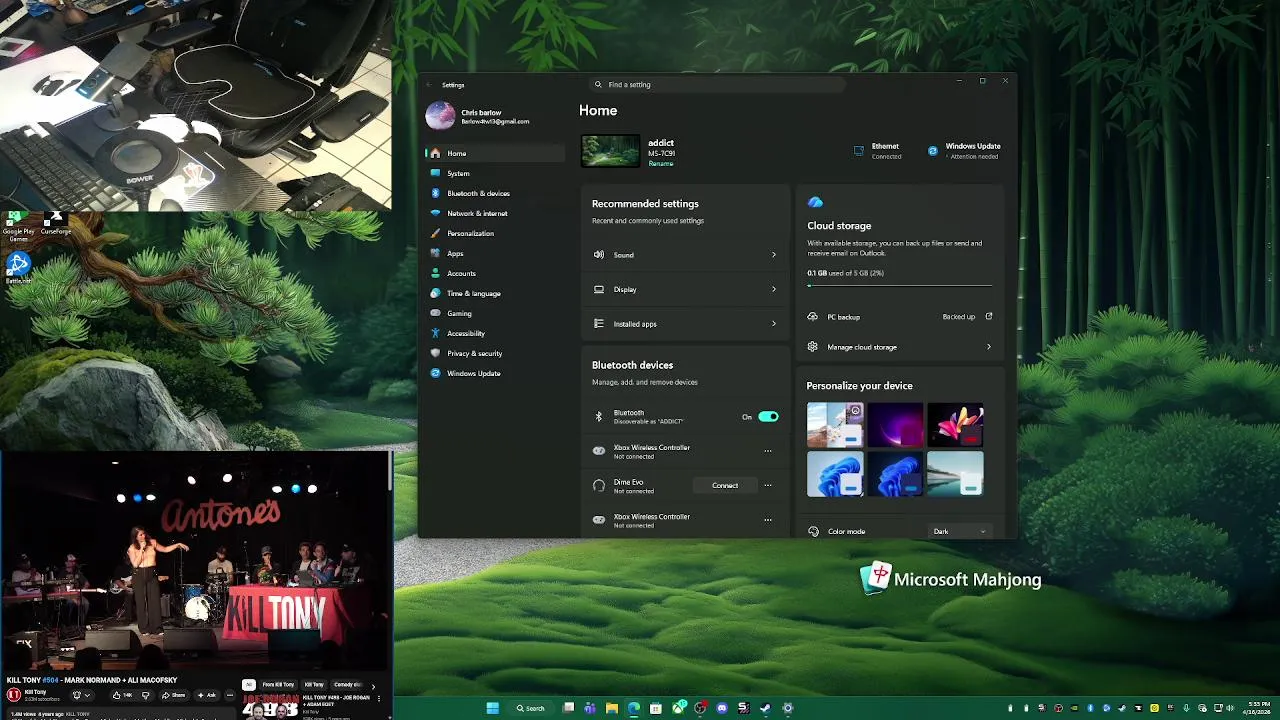Select the light blue bloom theme
The width and height of the screenshot is (1280, 720).
(x=835, y=474)
